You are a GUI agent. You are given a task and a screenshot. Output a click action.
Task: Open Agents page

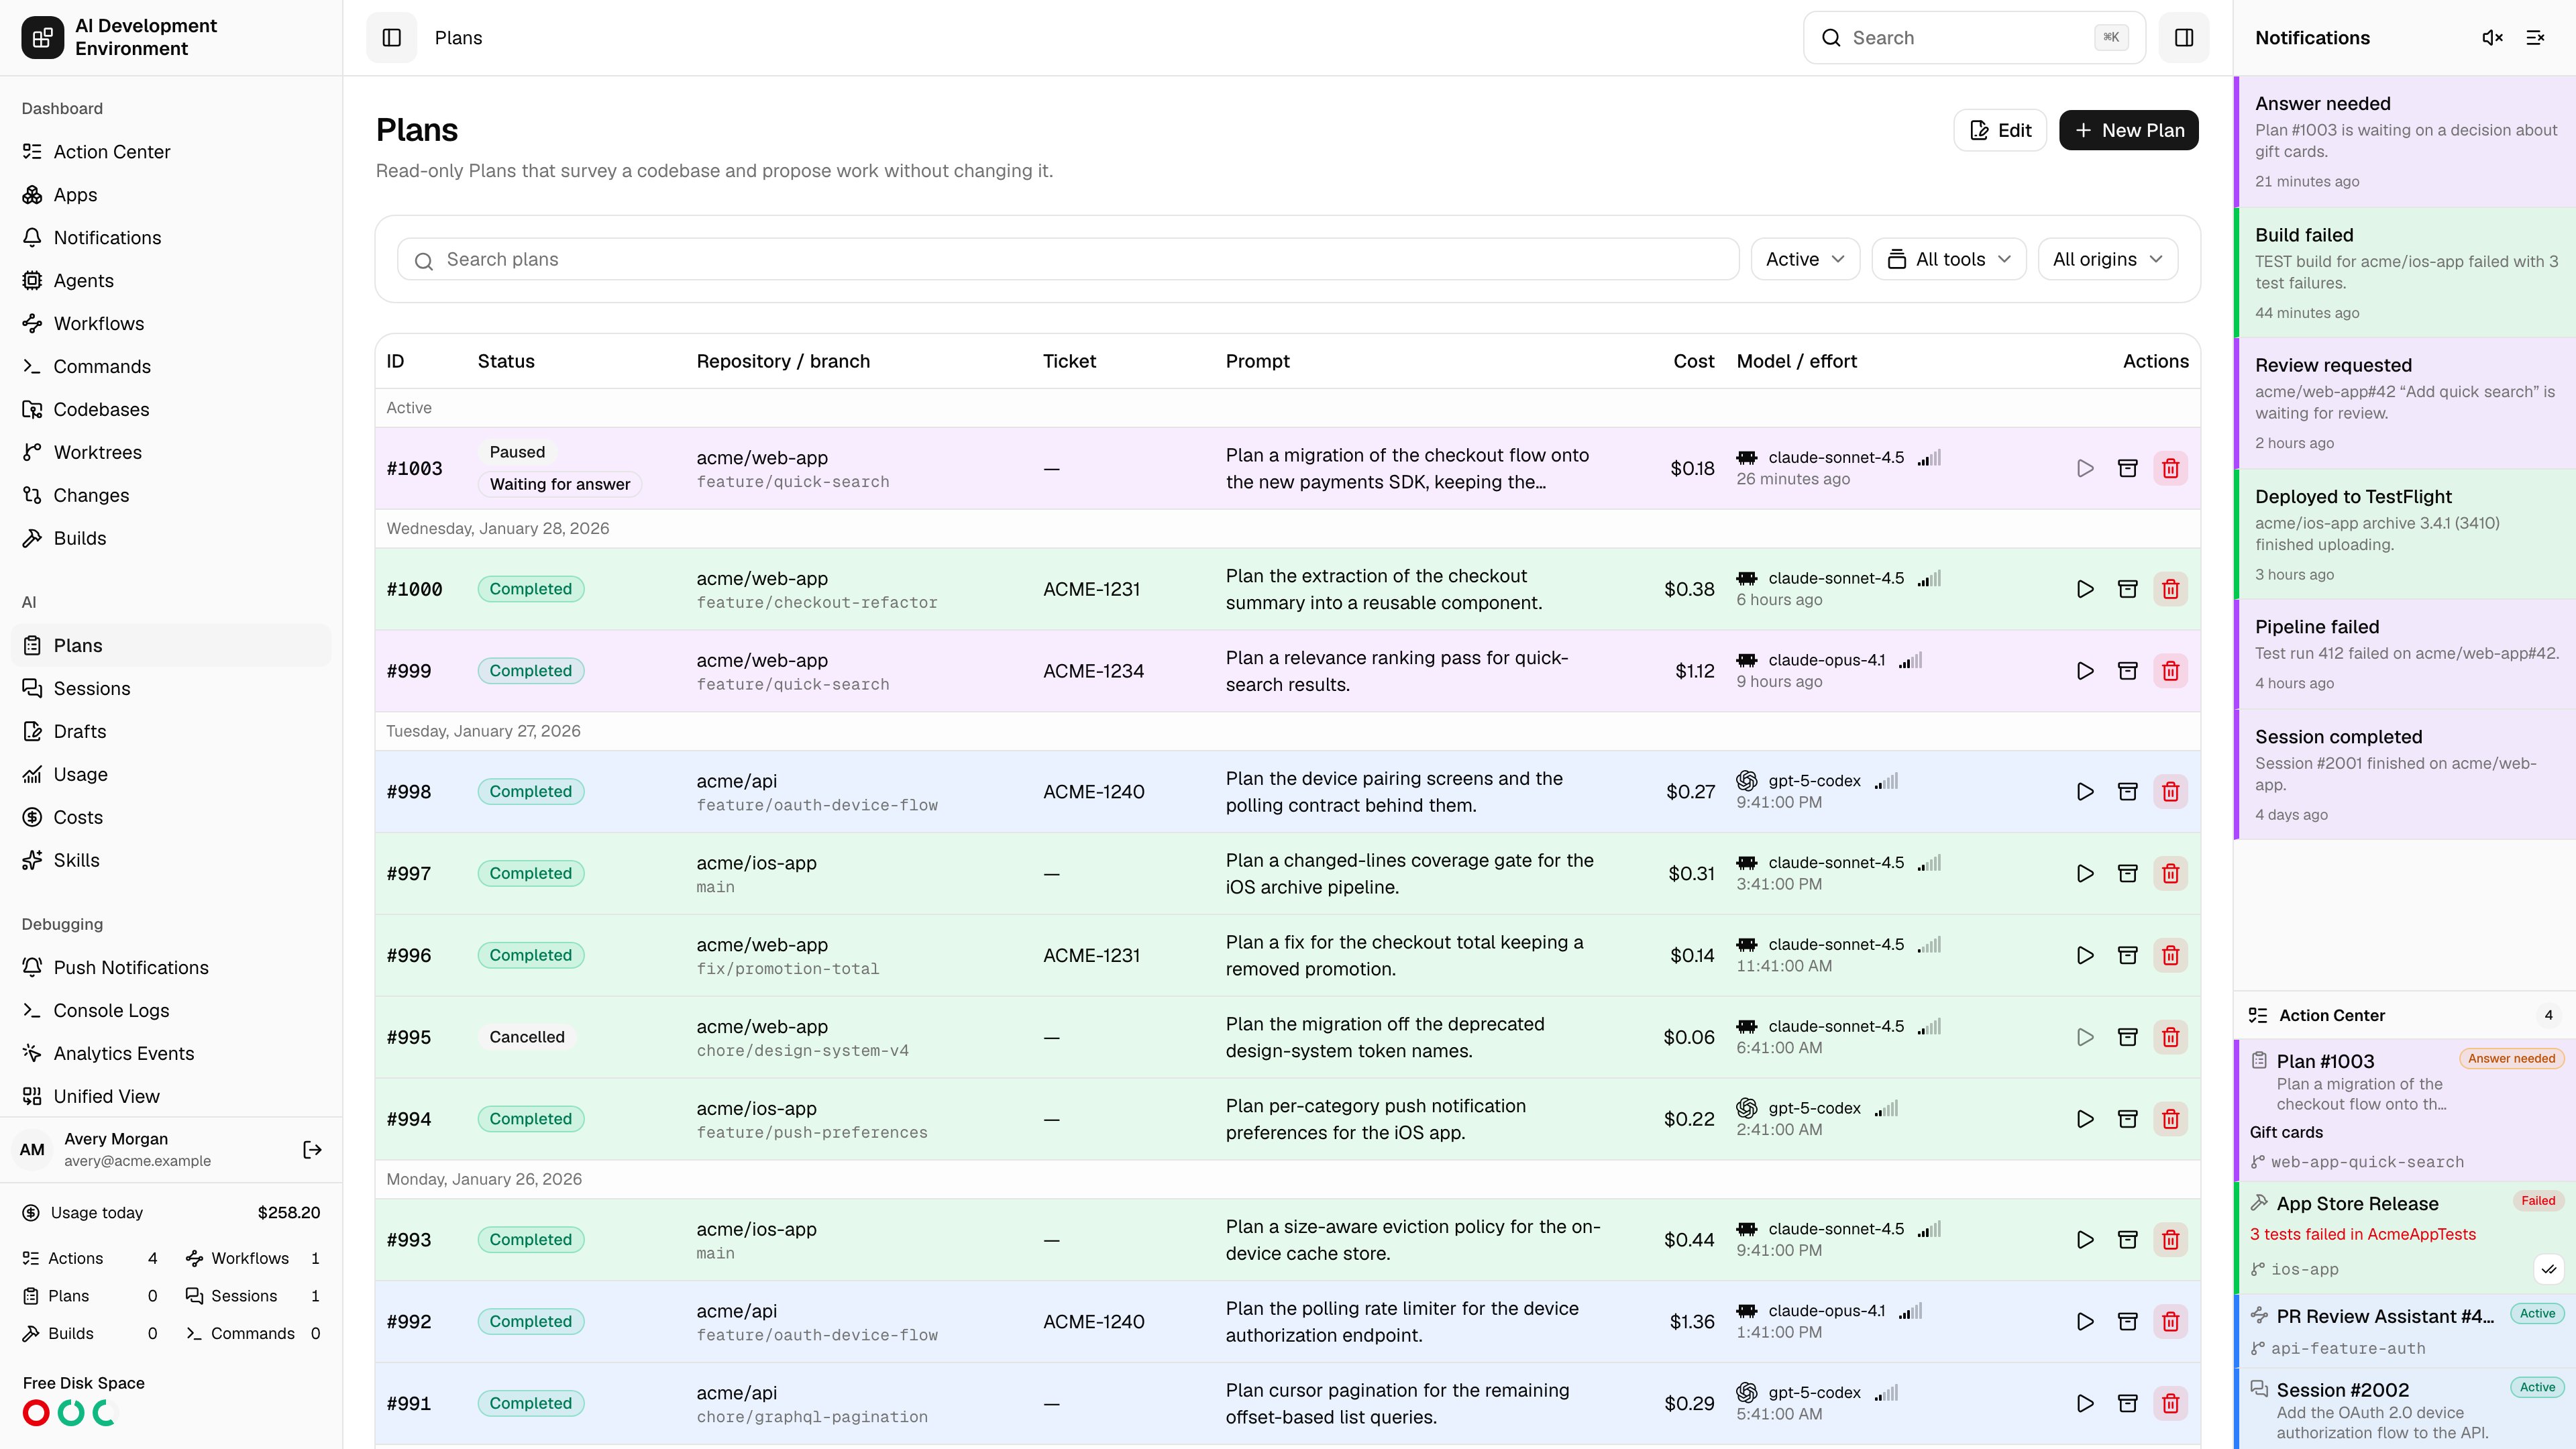pos(171,281)
